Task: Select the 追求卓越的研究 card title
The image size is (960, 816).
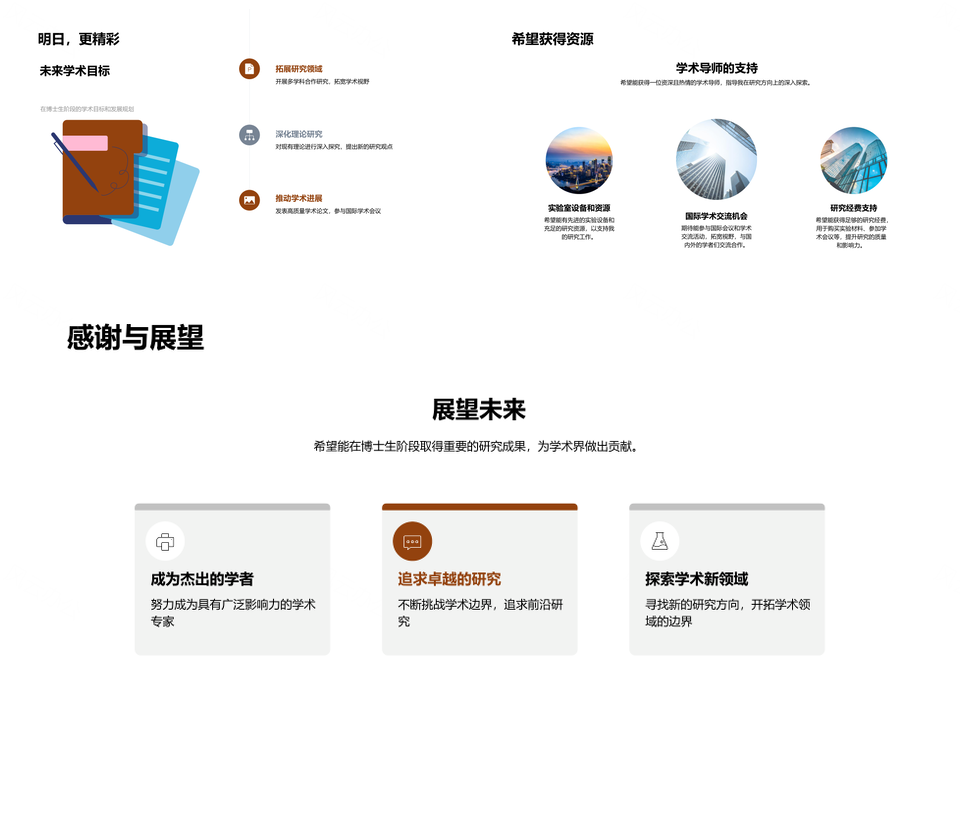Action: coord(449,579)
